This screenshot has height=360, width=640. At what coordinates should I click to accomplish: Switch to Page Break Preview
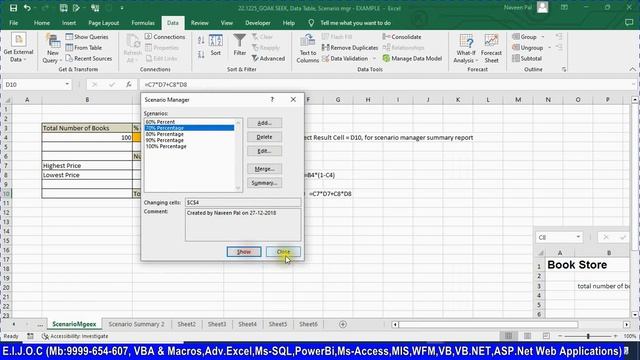point(546,336)
